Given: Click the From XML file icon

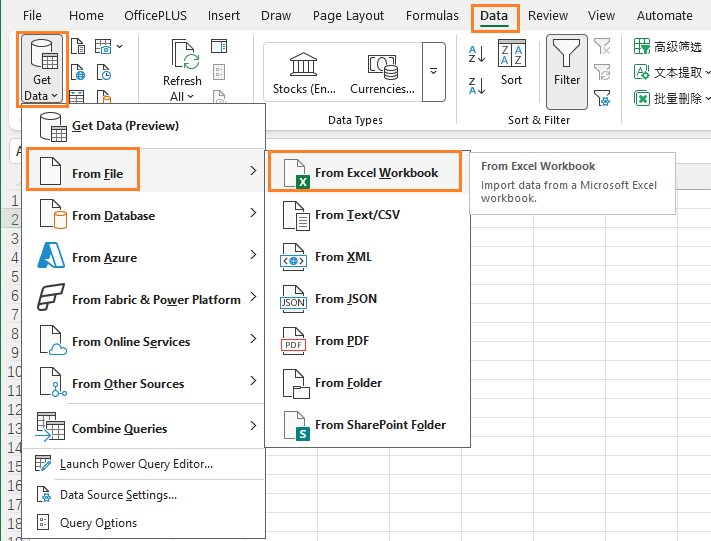Looking at the screenshot, I should tap(294, 258).
